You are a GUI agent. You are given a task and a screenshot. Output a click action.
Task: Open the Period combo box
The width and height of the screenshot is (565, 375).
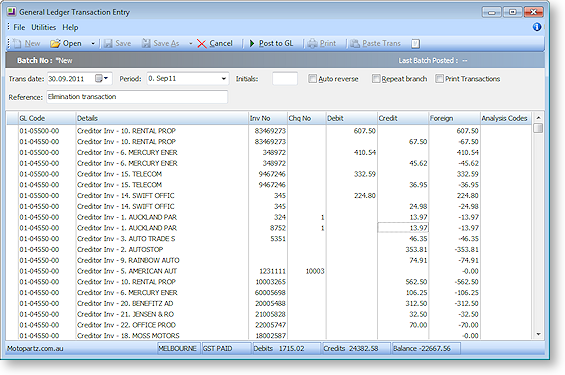(x=223, y=79)
